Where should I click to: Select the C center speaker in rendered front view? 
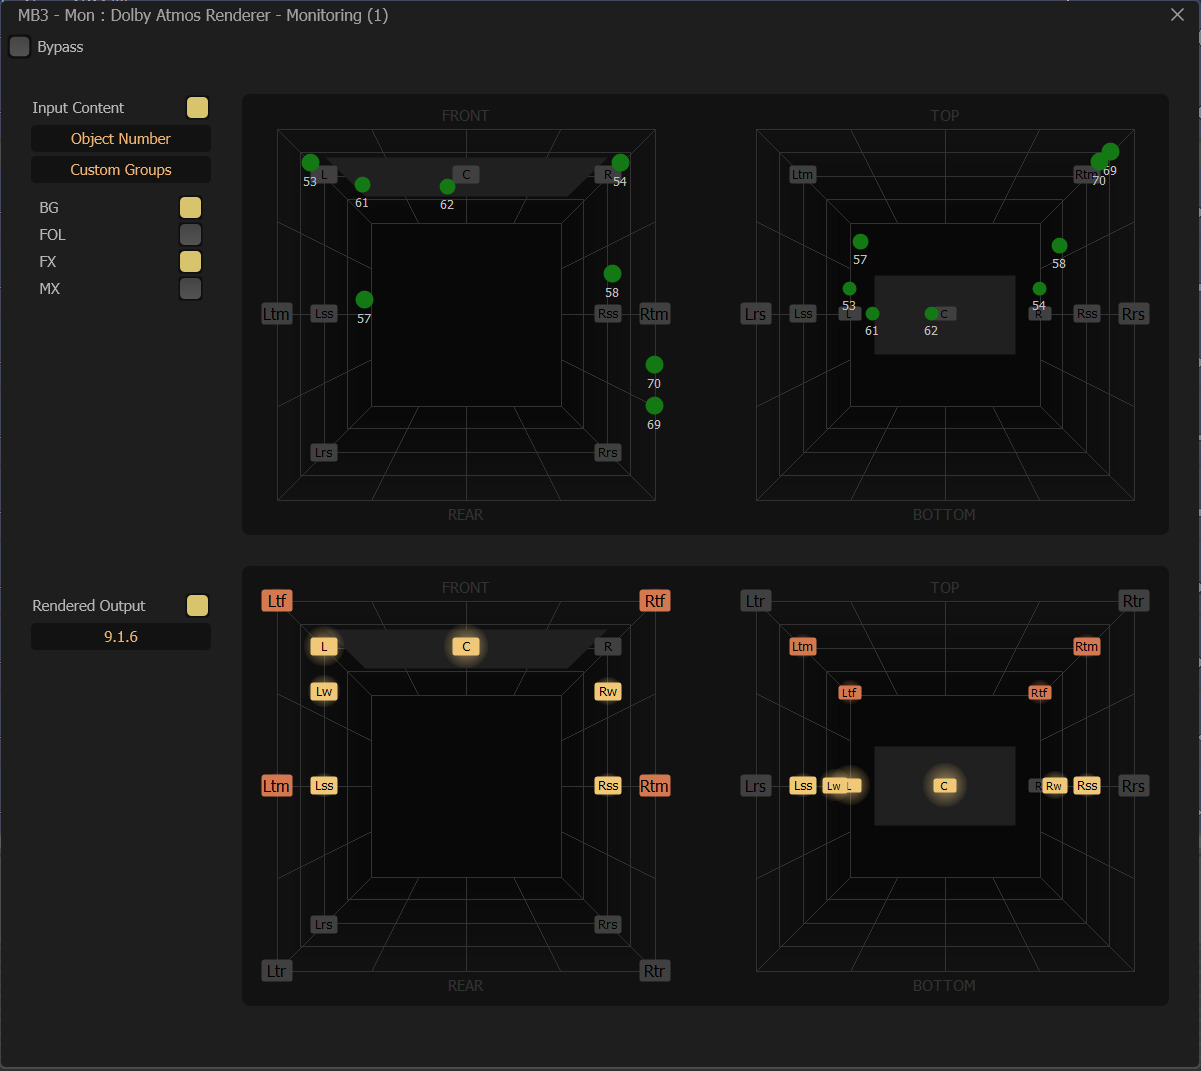(x=465, y=646)
